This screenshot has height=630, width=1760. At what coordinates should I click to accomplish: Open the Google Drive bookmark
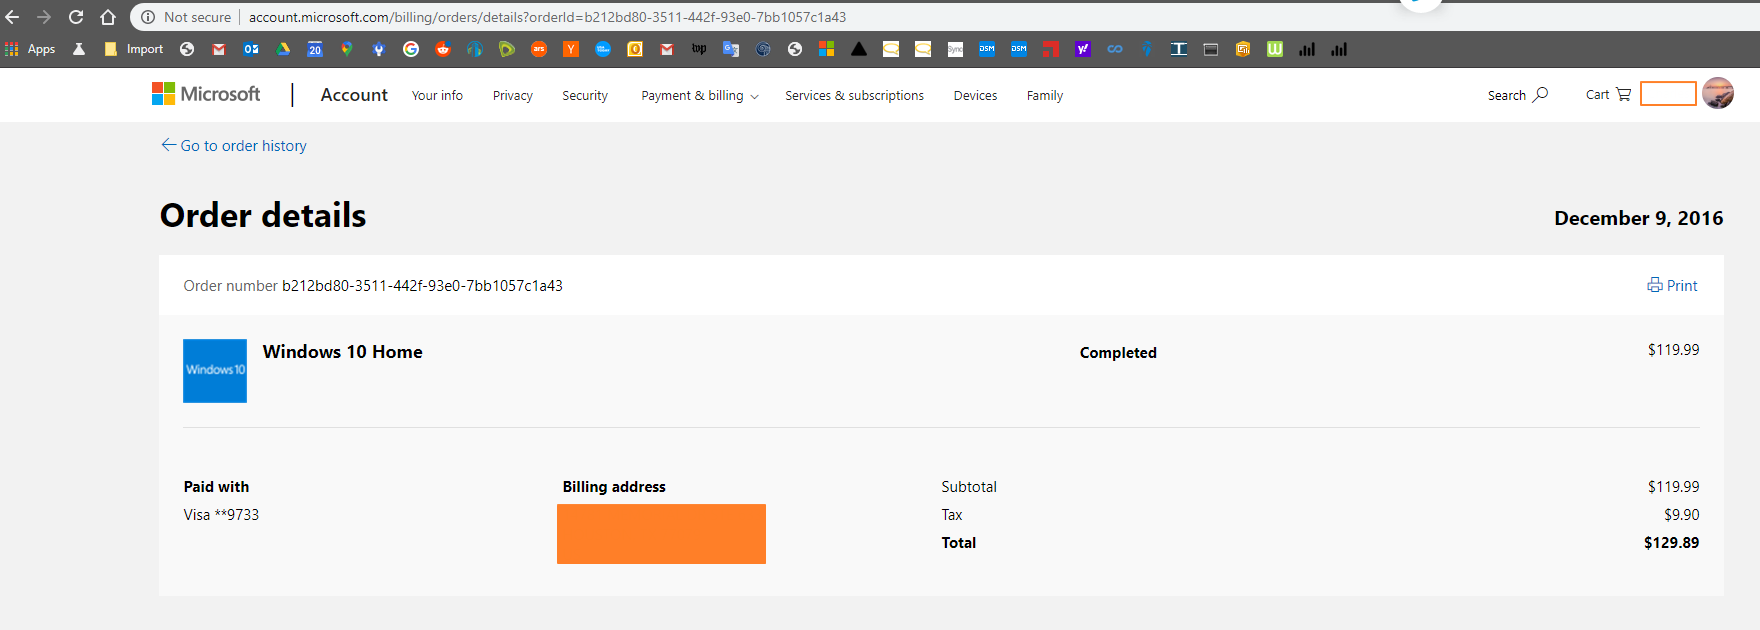pos(283,49)
